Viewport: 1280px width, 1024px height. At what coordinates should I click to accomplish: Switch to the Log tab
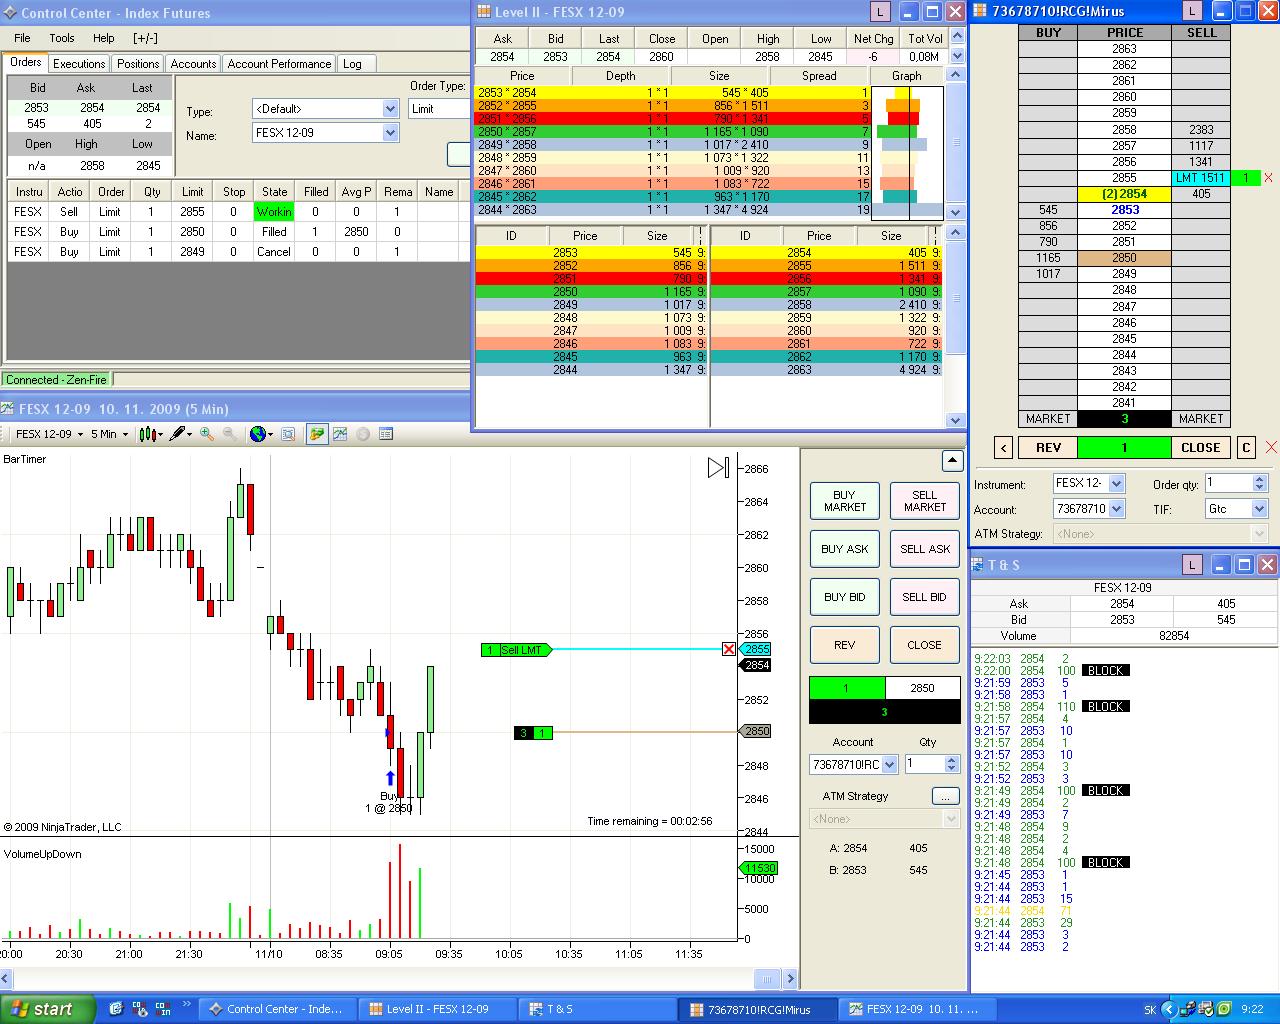[x=352, y=63]
